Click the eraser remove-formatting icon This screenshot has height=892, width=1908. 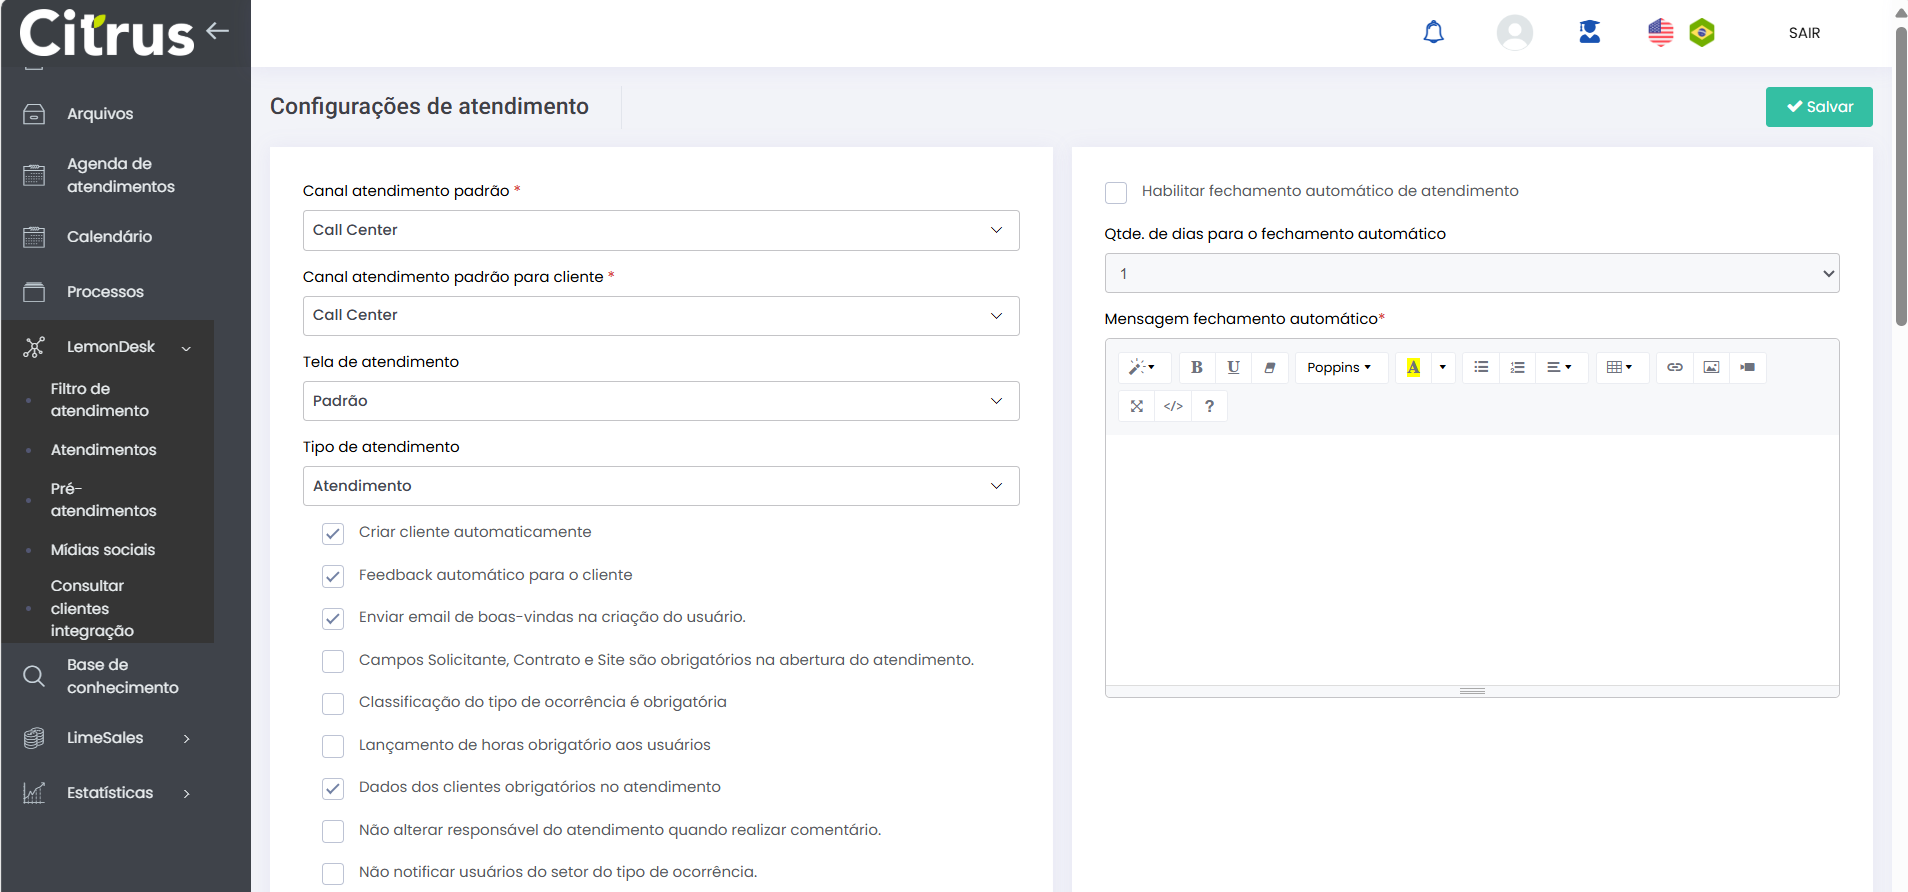[1269, 367]
